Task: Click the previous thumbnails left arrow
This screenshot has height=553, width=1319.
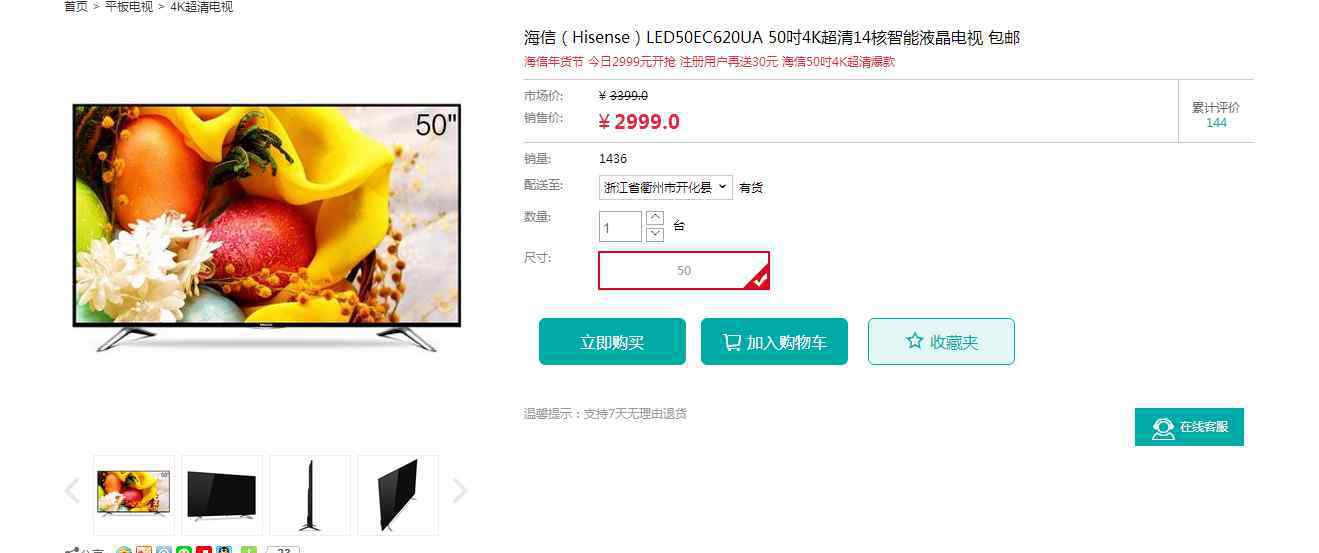Action: click(x=72, y=491)
